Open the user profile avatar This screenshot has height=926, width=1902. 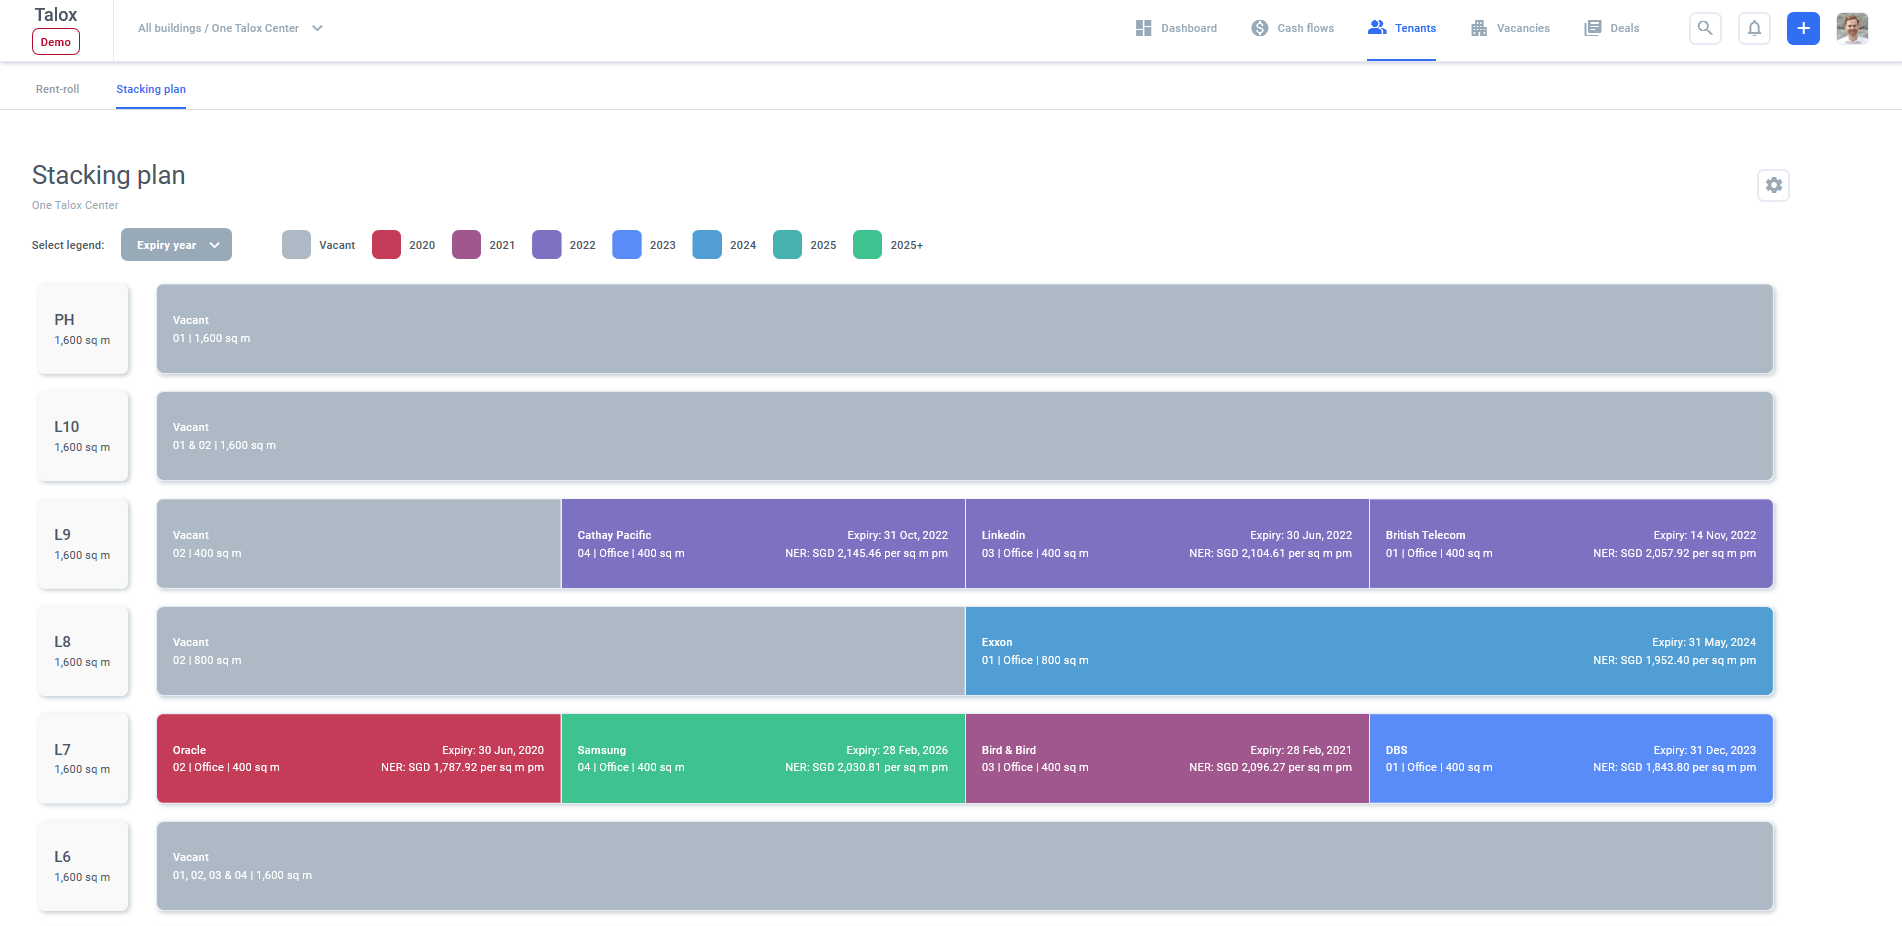[x=1852, y=28]
